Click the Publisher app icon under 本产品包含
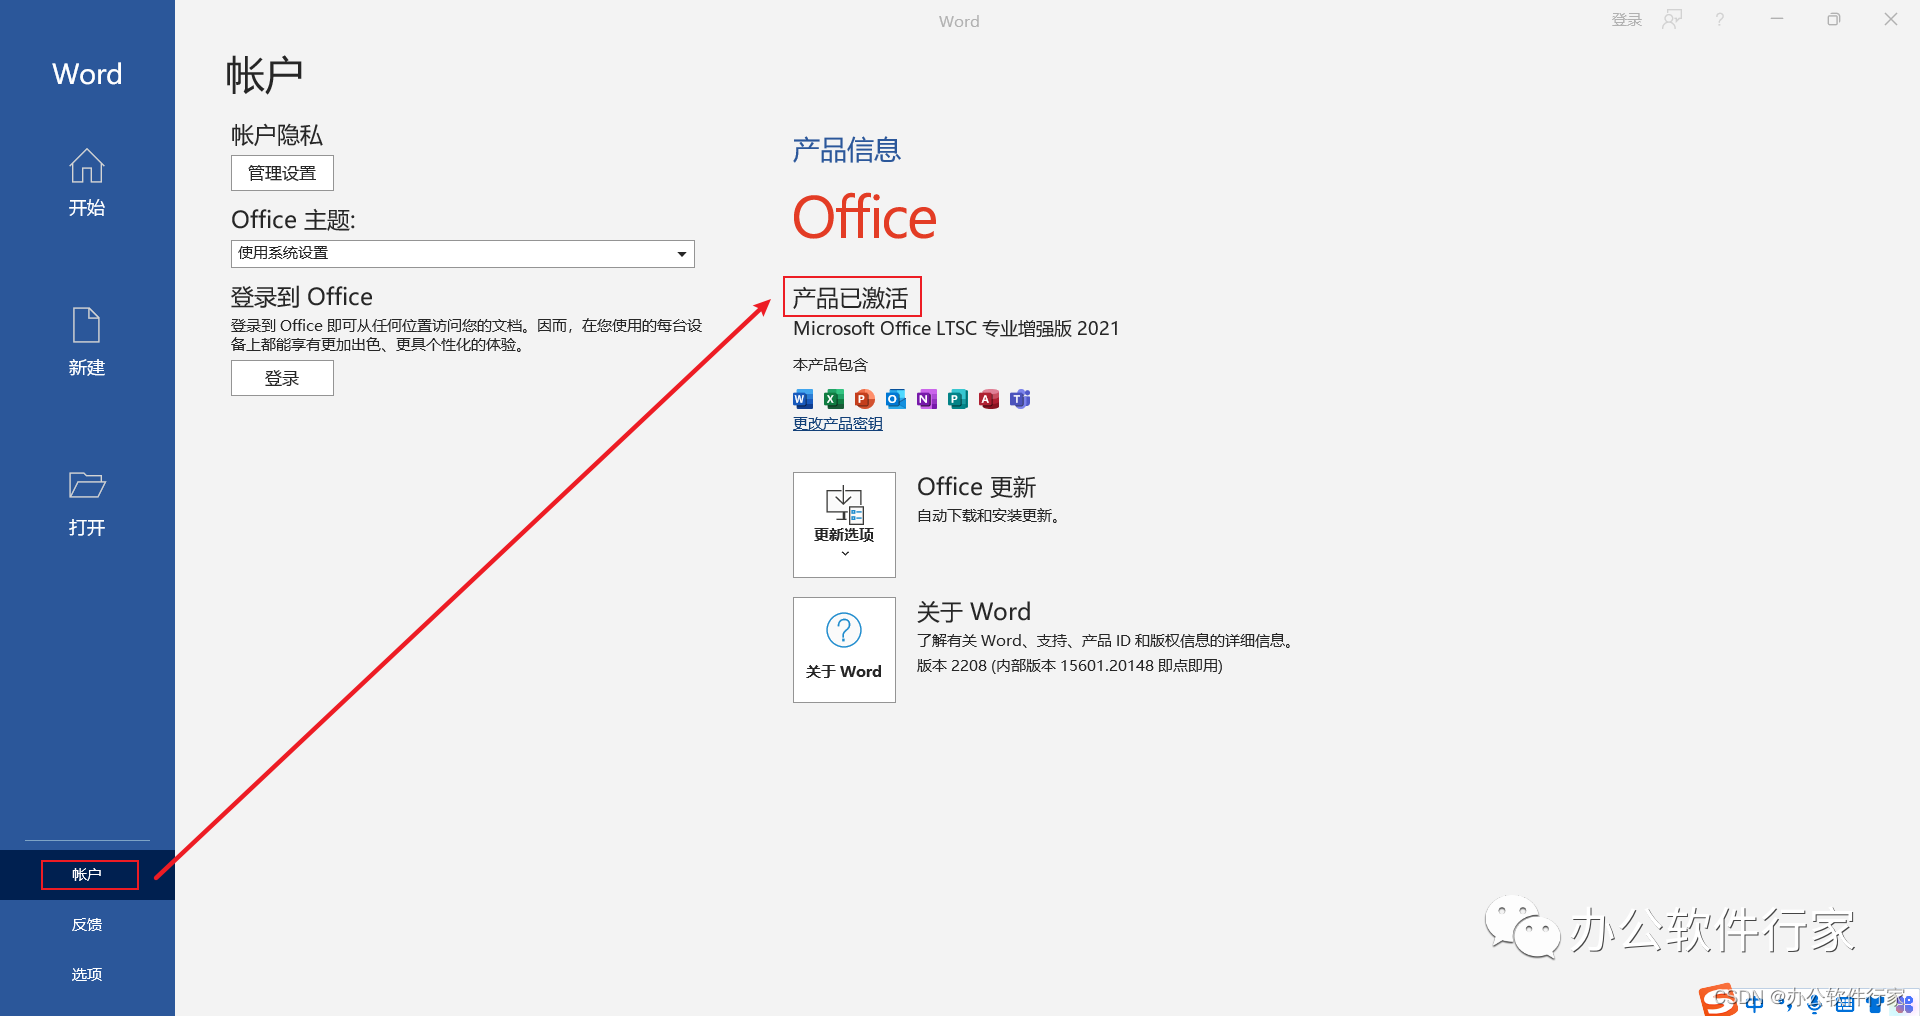The image size is (1920, 1016). coord(958,399)
